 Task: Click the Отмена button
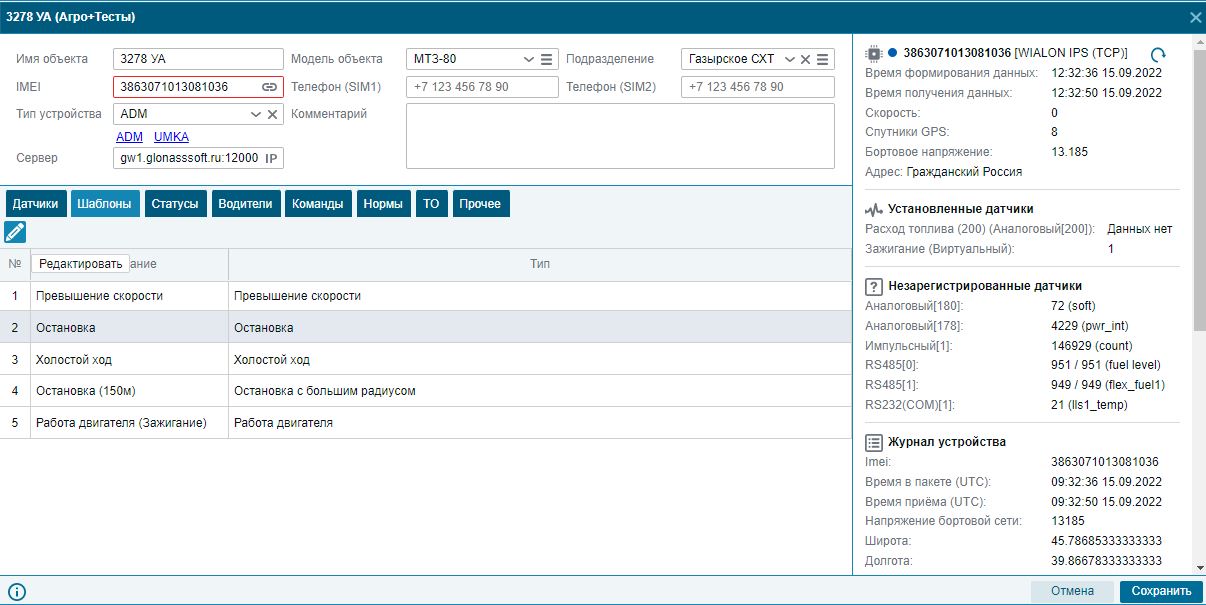tap(1072, 591)
